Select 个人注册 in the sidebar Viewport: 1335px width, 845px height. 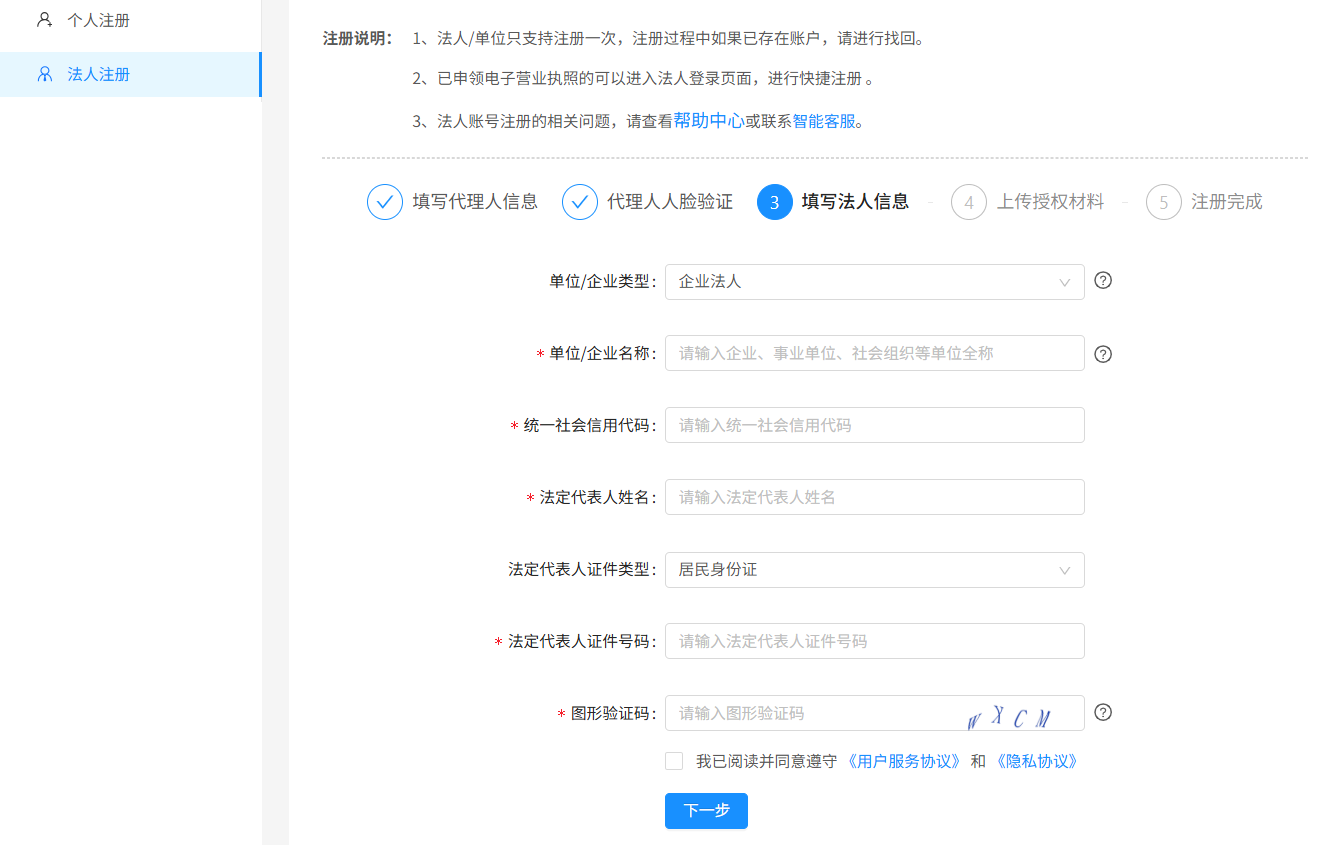coord(98,20)
